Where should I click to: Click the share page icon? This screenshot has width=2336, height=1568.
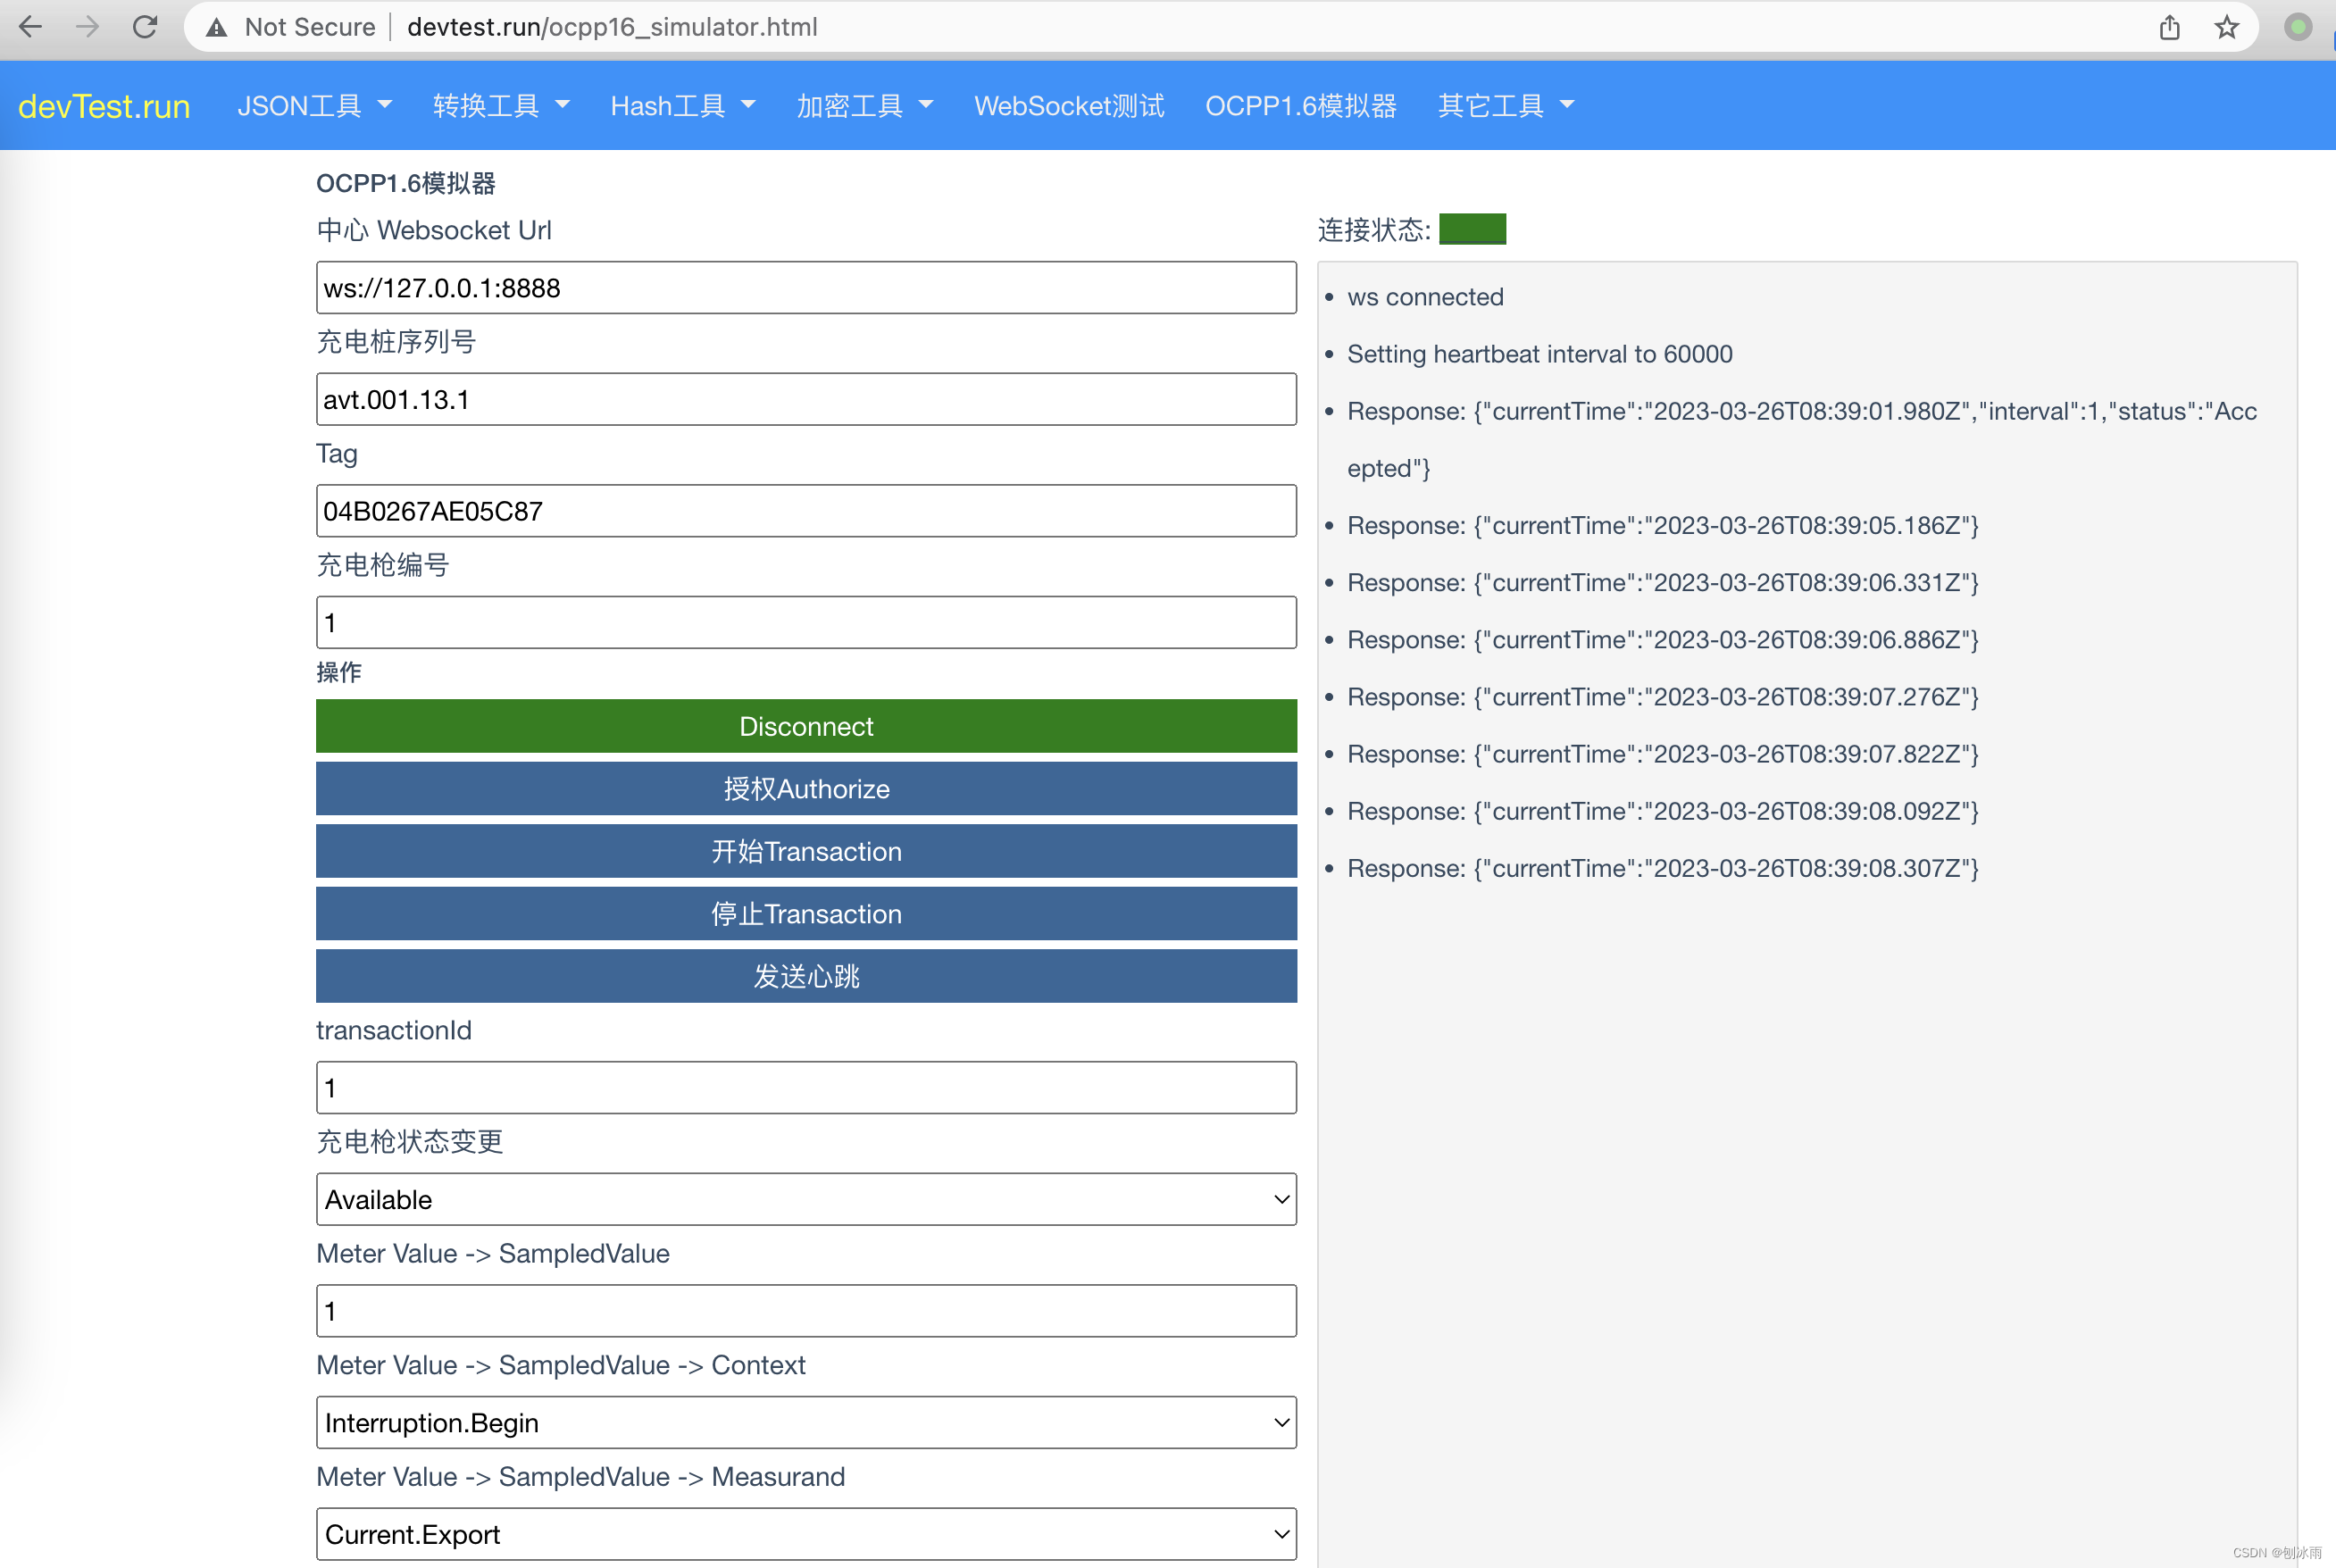2169,27
